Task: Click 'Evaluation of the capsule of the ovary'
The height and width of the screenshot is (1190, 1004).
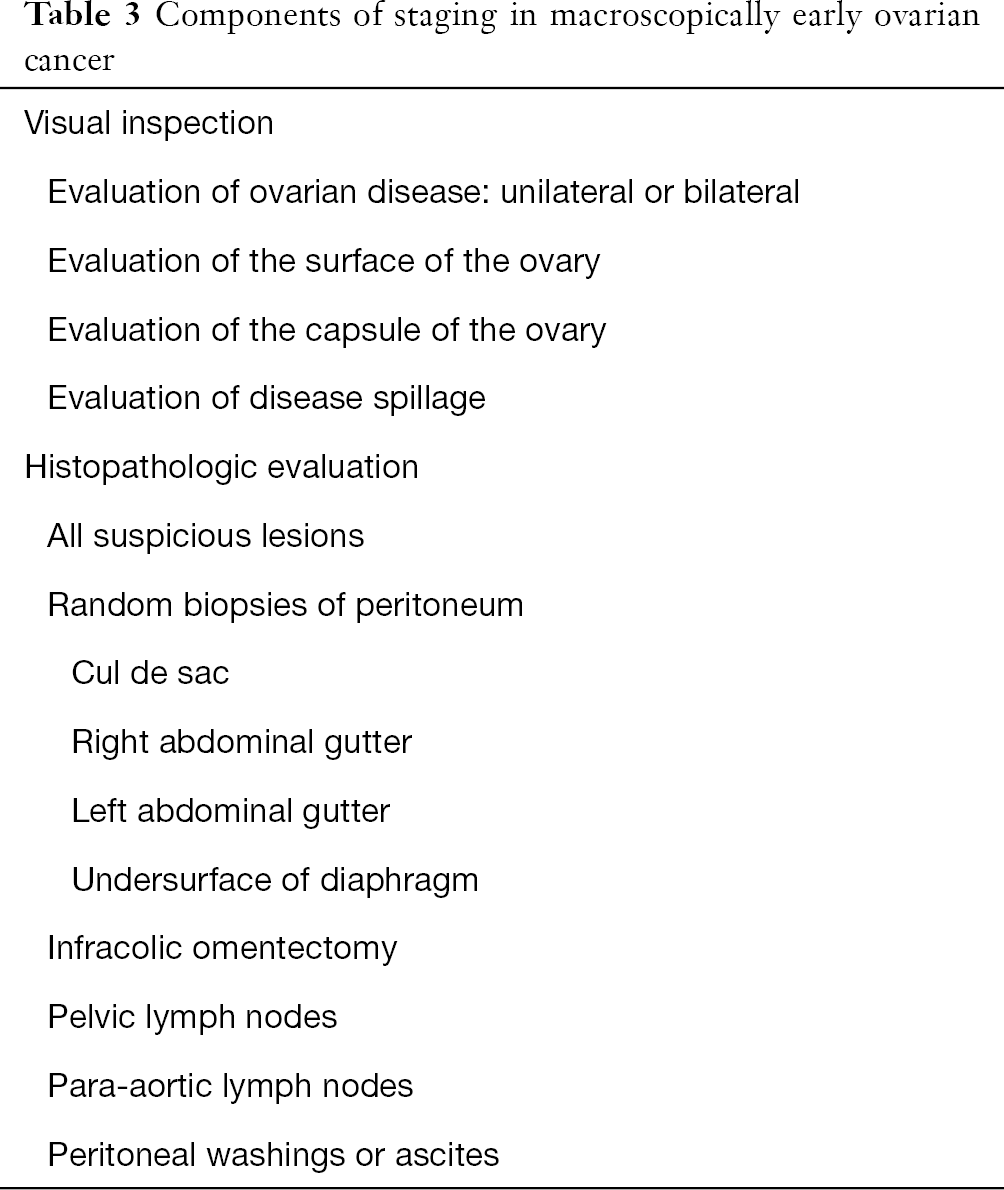Action: (327, 330)
